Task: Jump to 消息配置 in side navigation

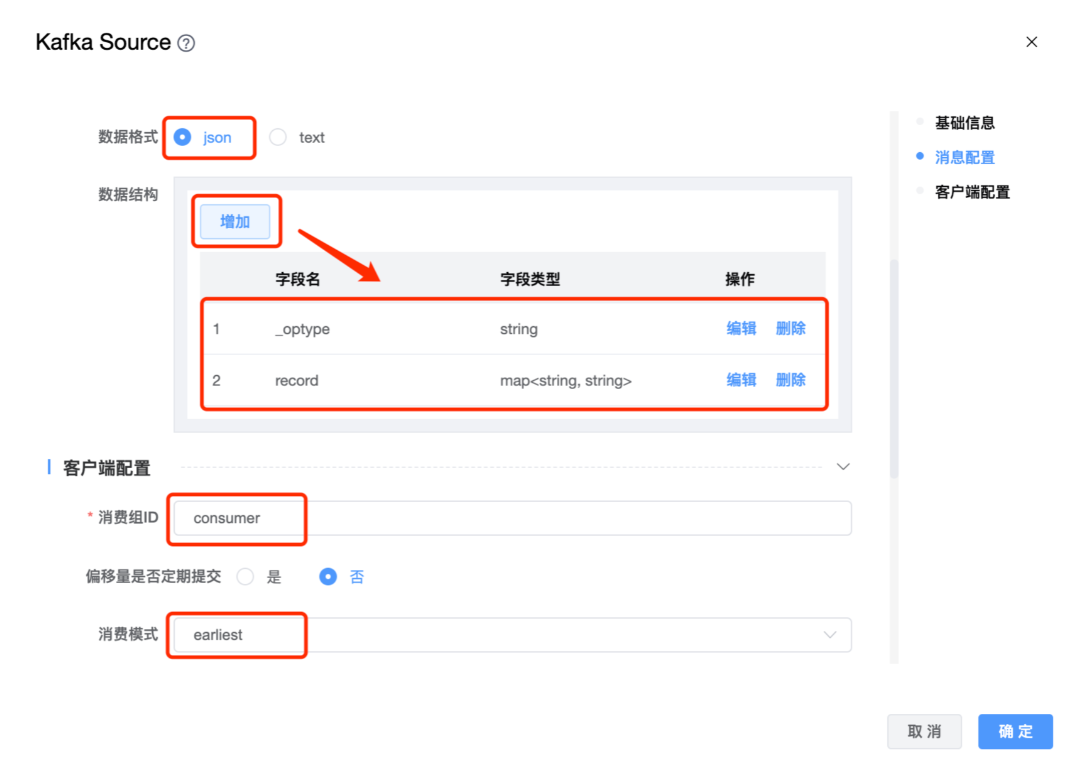Action: click(x=964, y=157)
